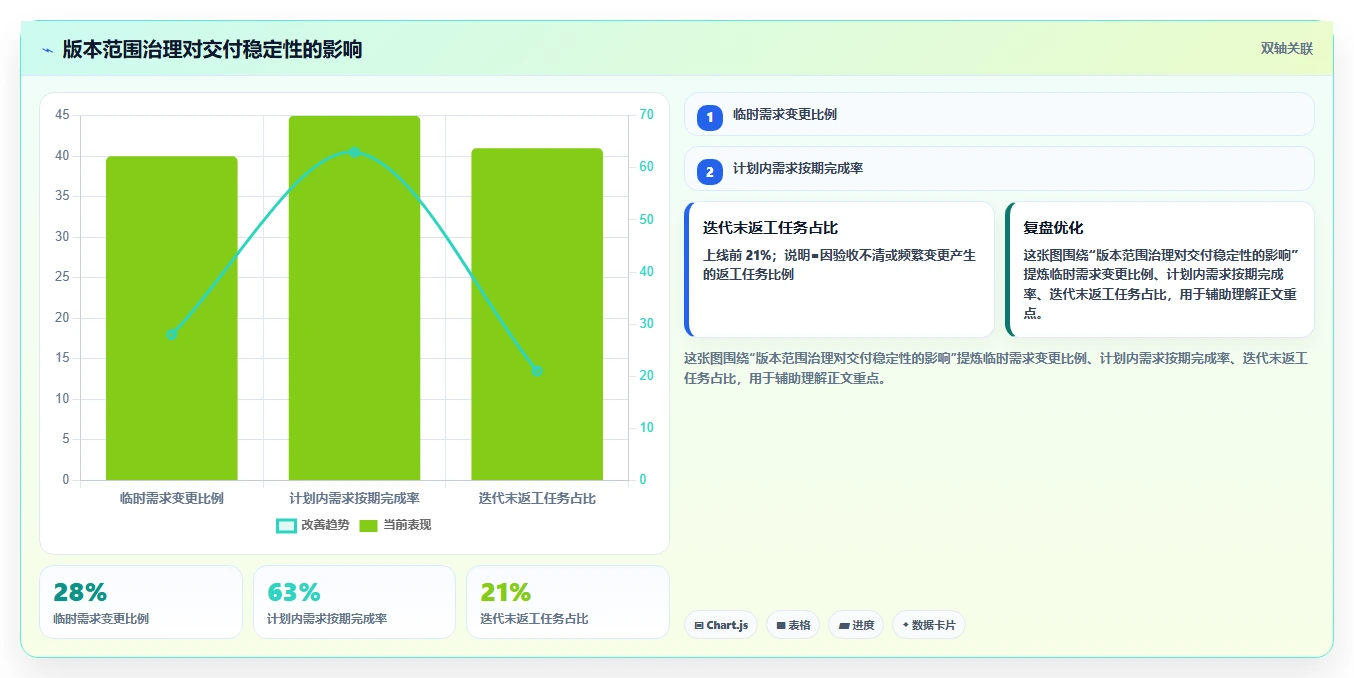Open list item 临时需求变更比例

tap(999, 114)
